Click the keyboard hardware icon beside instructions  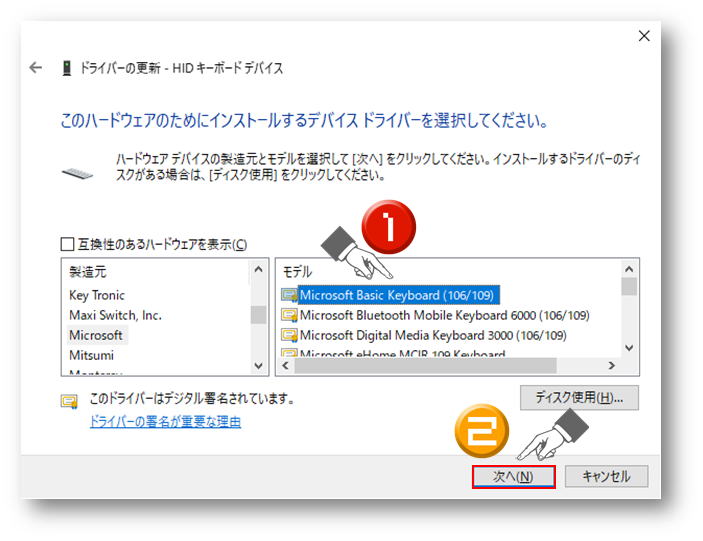pyautogui.click(x=77, y=173)
